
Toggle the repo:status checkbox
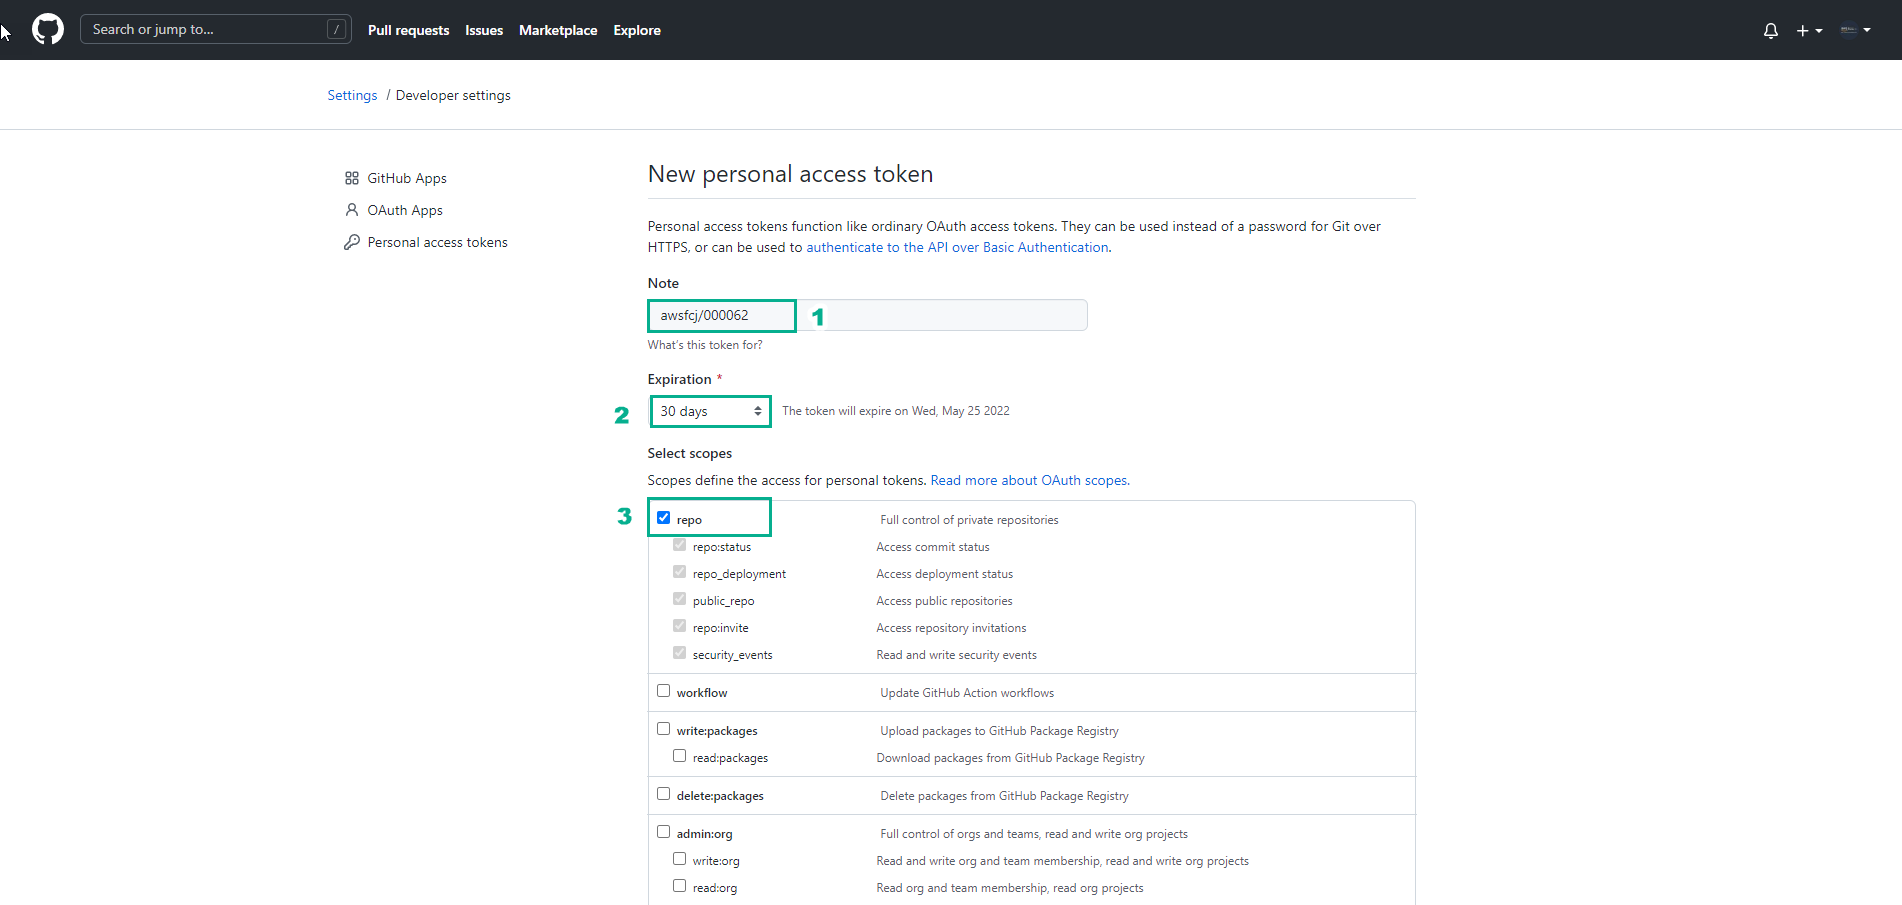click(x=679, y=545)
